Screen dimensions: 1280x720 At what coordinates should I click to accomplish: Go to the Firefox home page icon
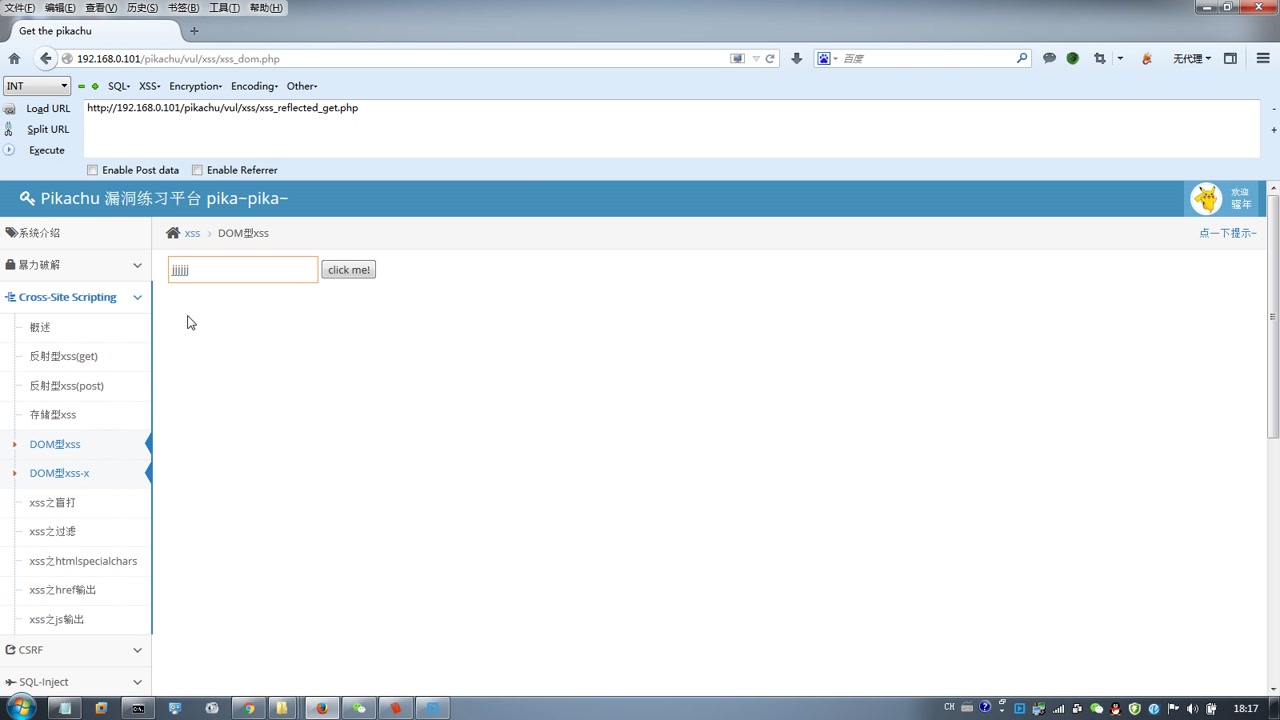(14, 59)
